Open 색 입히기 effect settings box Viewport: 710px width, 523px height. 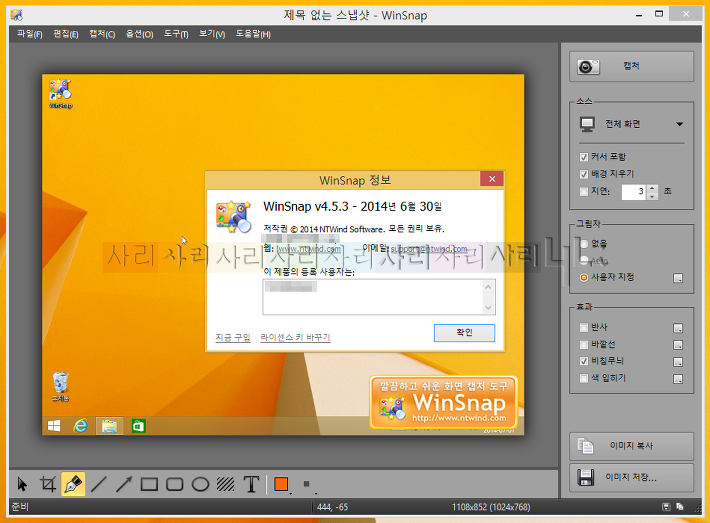coord(678,379)
